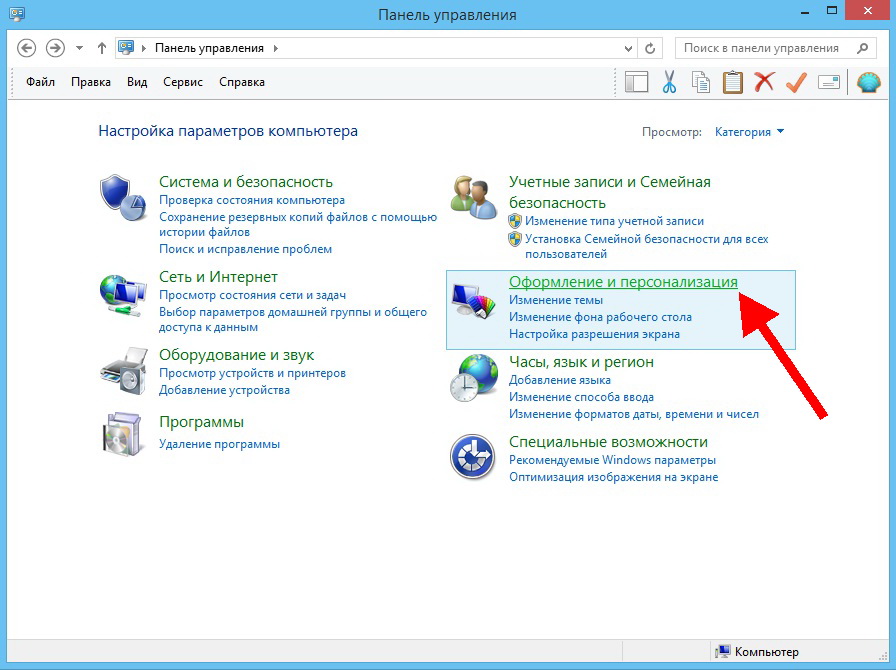Click the envelope toolbar icon
This screenshot has height=670, width=896.
828,82
